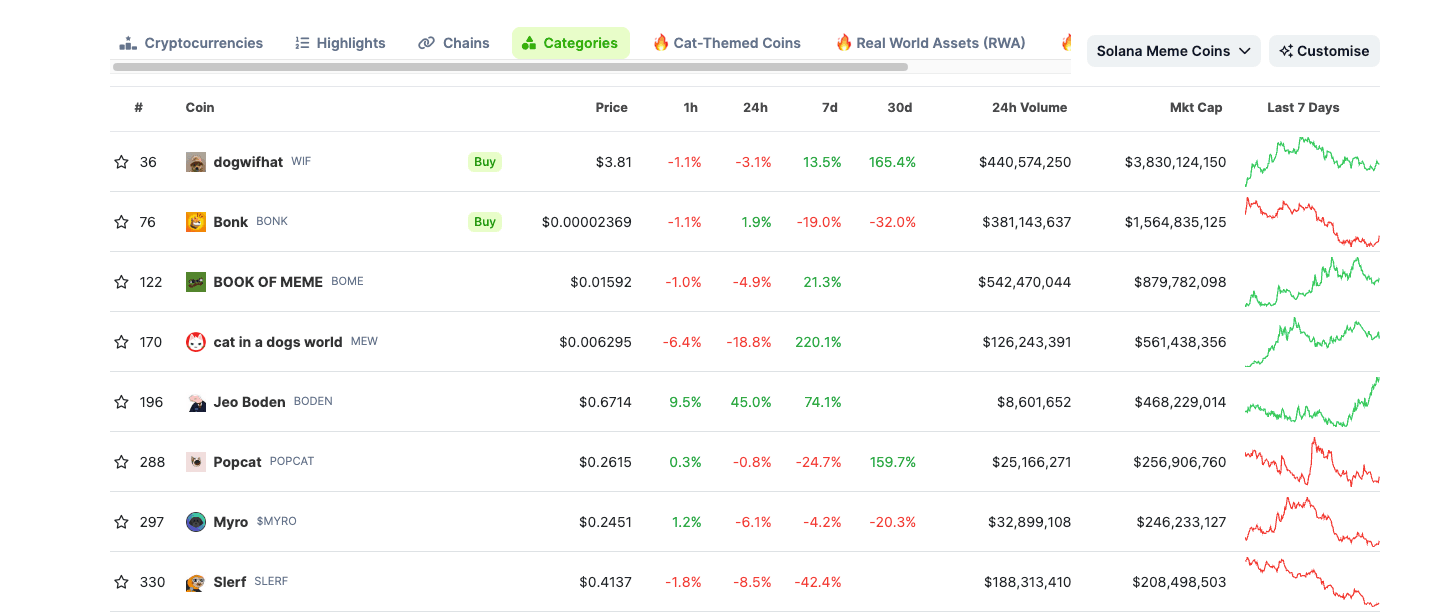Click the 165.4% thirty-day change

(892, 162)
